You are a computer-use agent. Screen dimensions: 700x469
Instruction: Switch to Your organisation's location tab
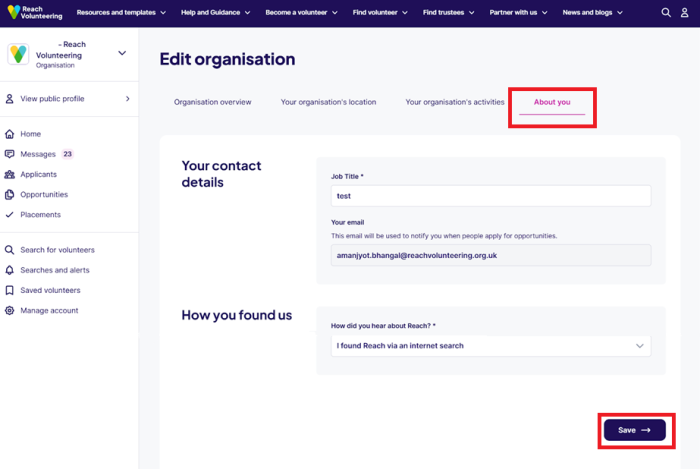(328, 102)
